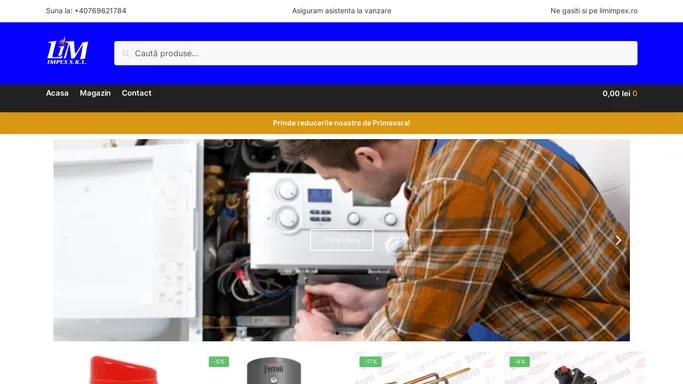Open the red product thumbnail
The height and width of the screenshot is (384, 683).
coord(123,370)
